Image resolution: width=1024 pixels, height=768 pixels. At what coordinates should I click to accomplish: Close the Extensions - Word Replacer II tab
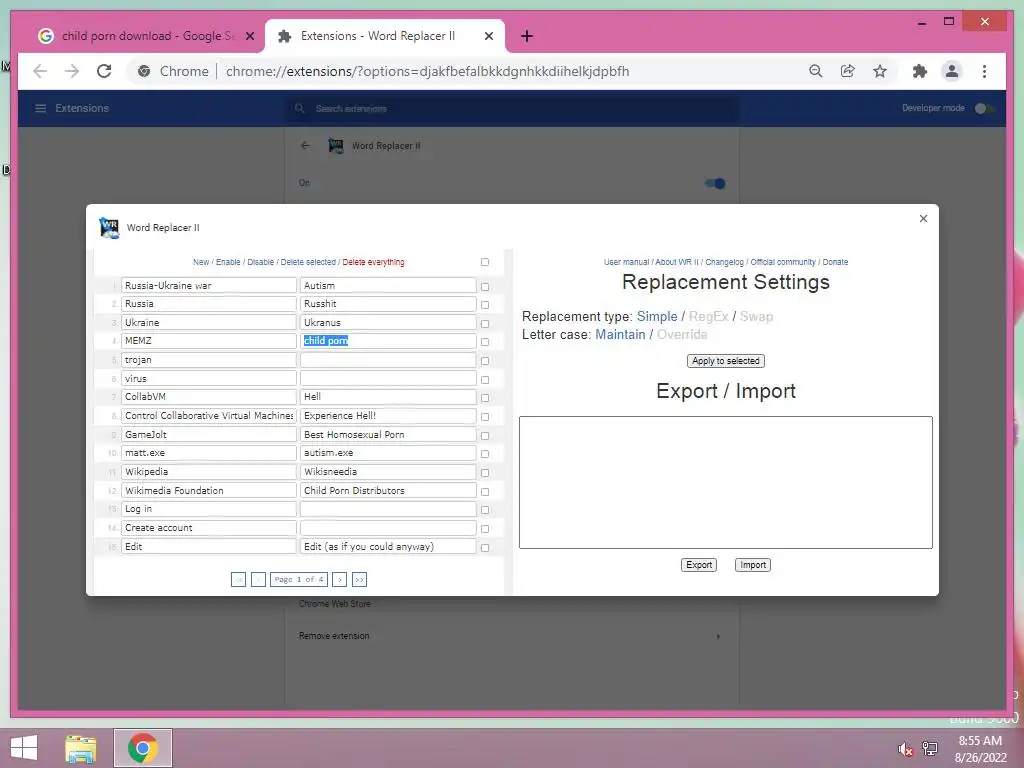click(488, 36)
